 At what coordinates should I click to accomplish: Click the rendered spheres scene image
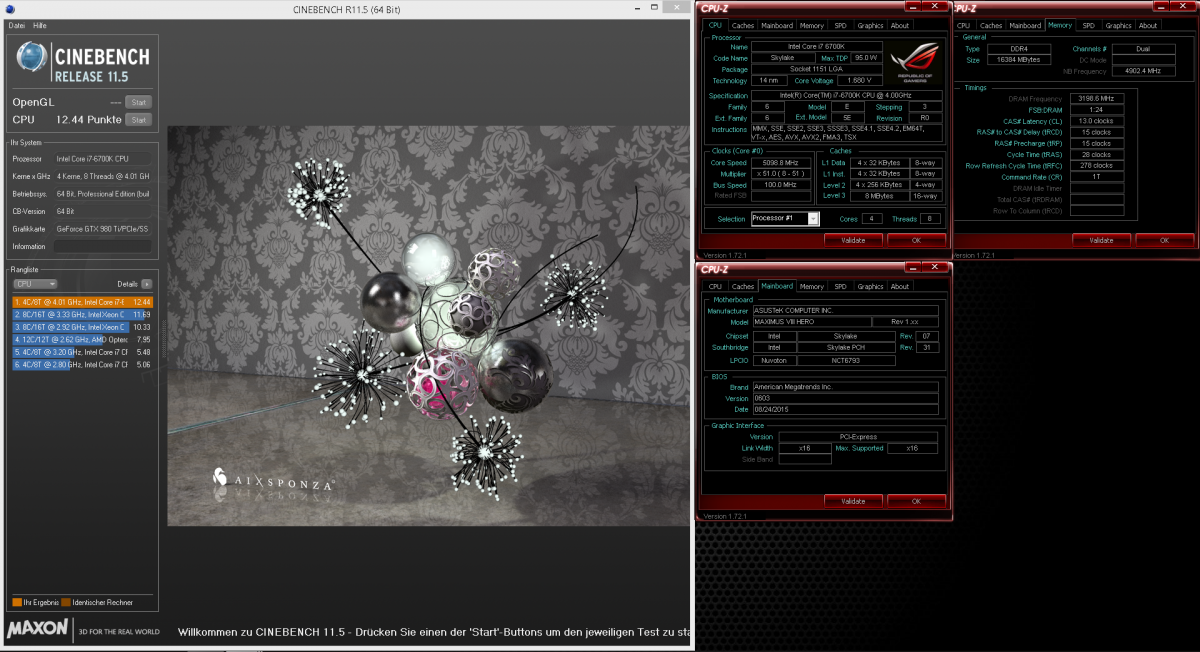(428, 326)
